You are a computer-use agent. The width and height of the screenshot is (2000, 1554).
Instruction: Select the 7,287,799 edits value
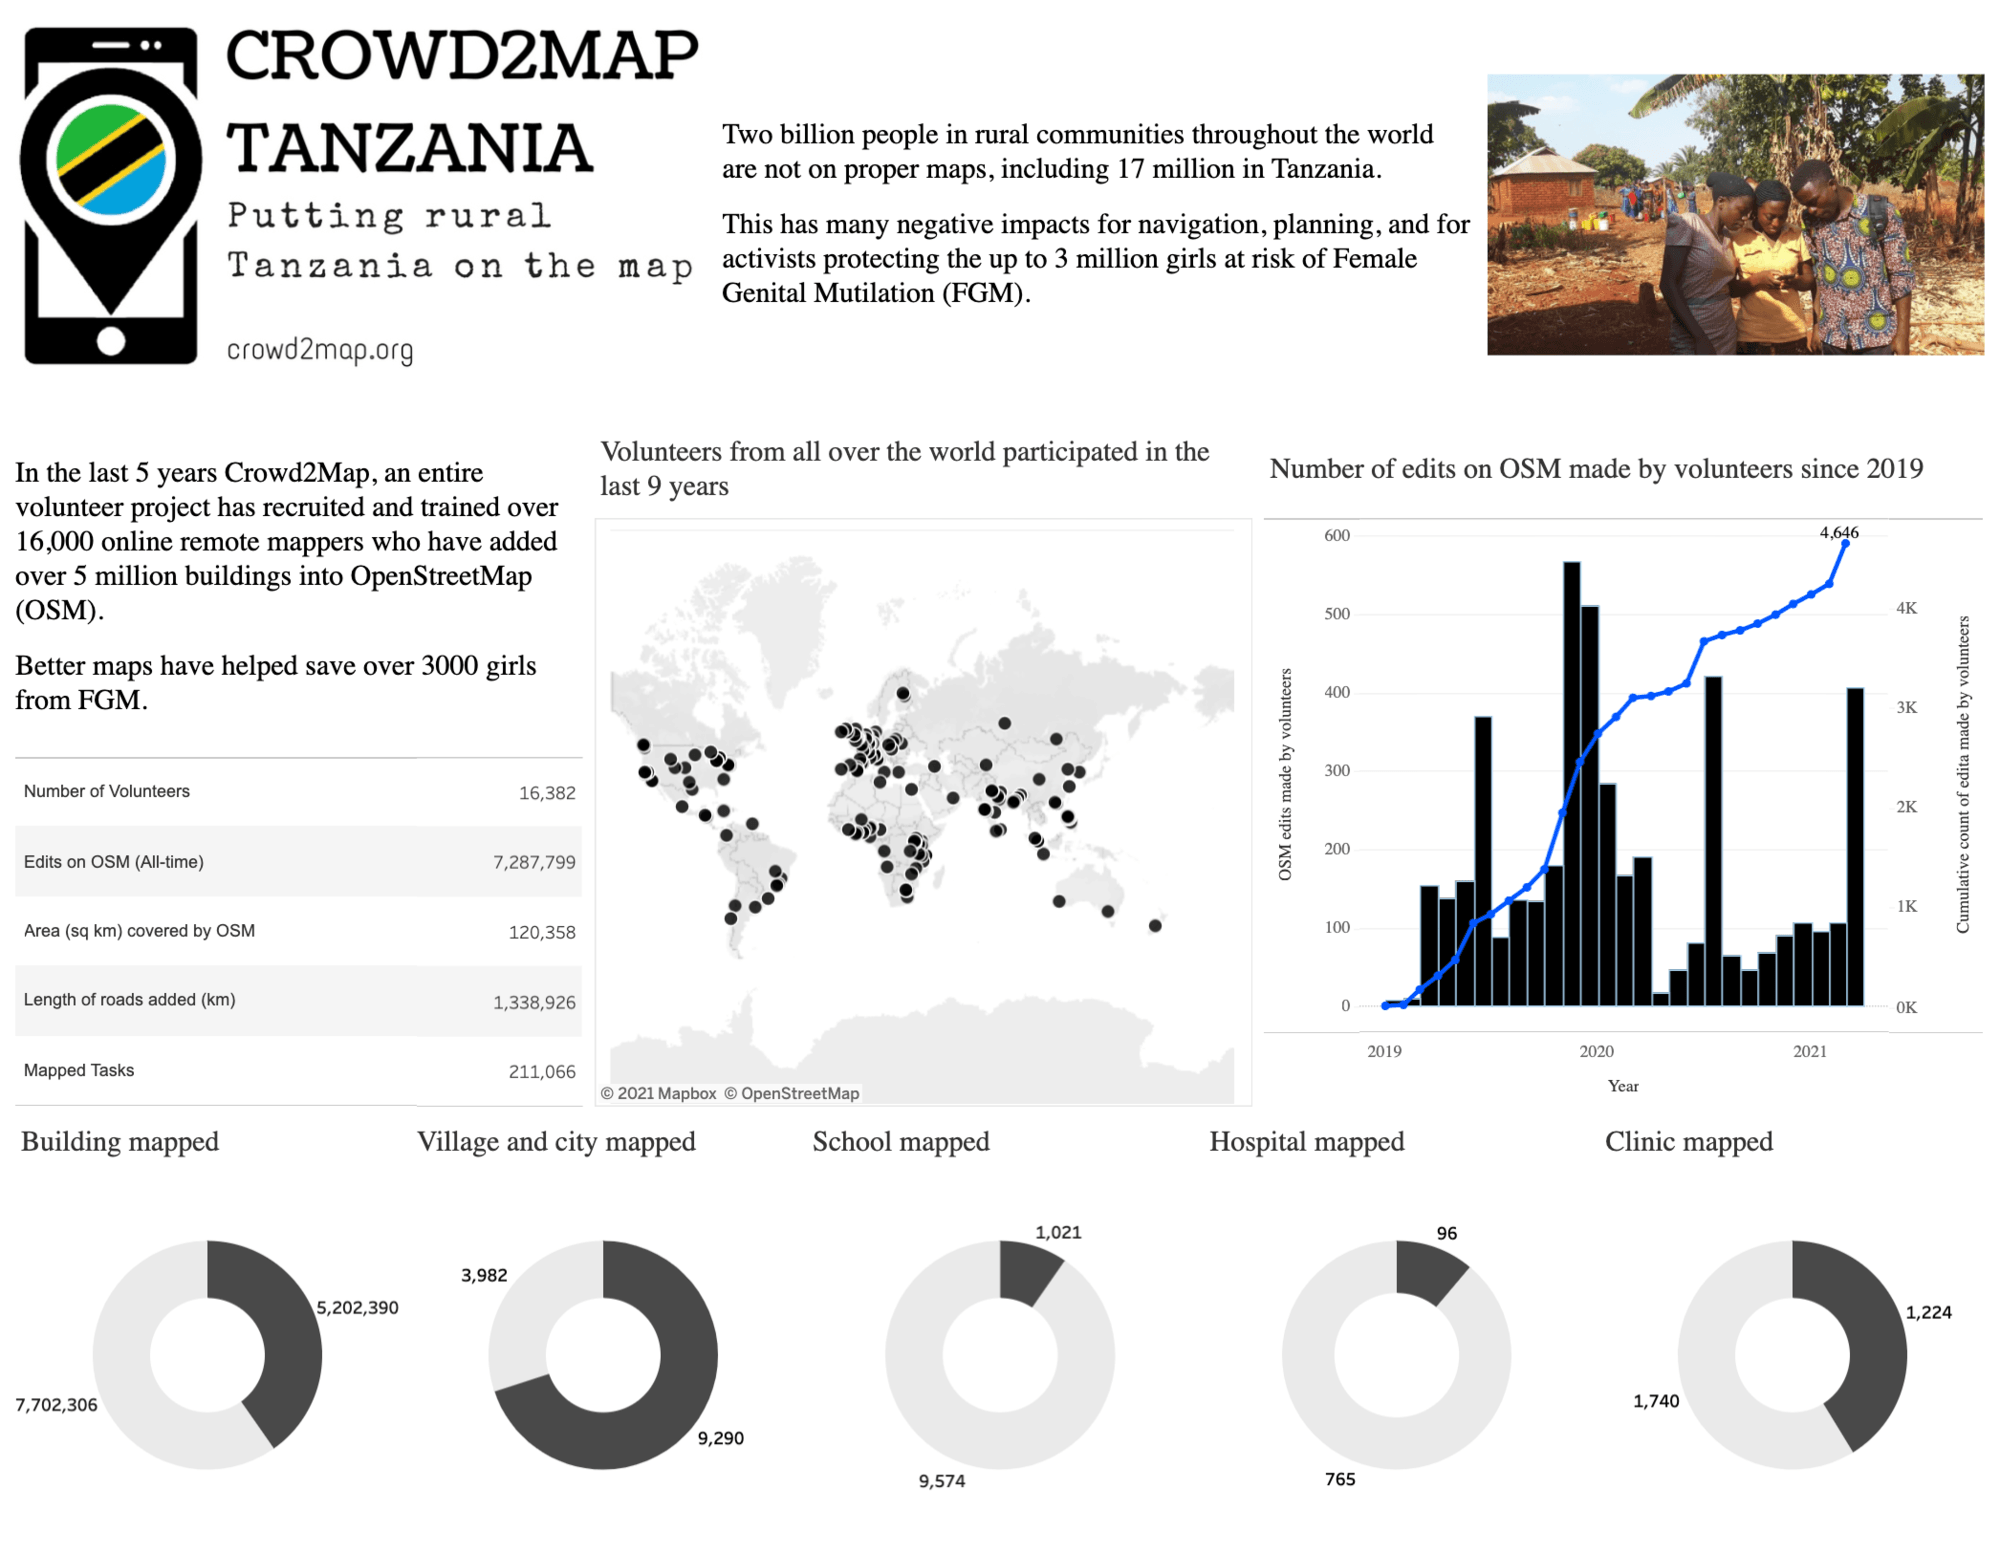[x=534, y=862]
